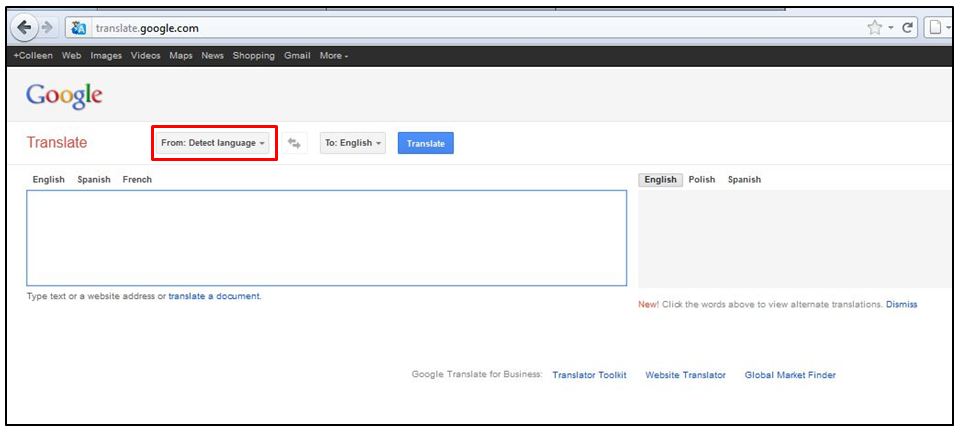Select French as the source language

pos(137,180)
